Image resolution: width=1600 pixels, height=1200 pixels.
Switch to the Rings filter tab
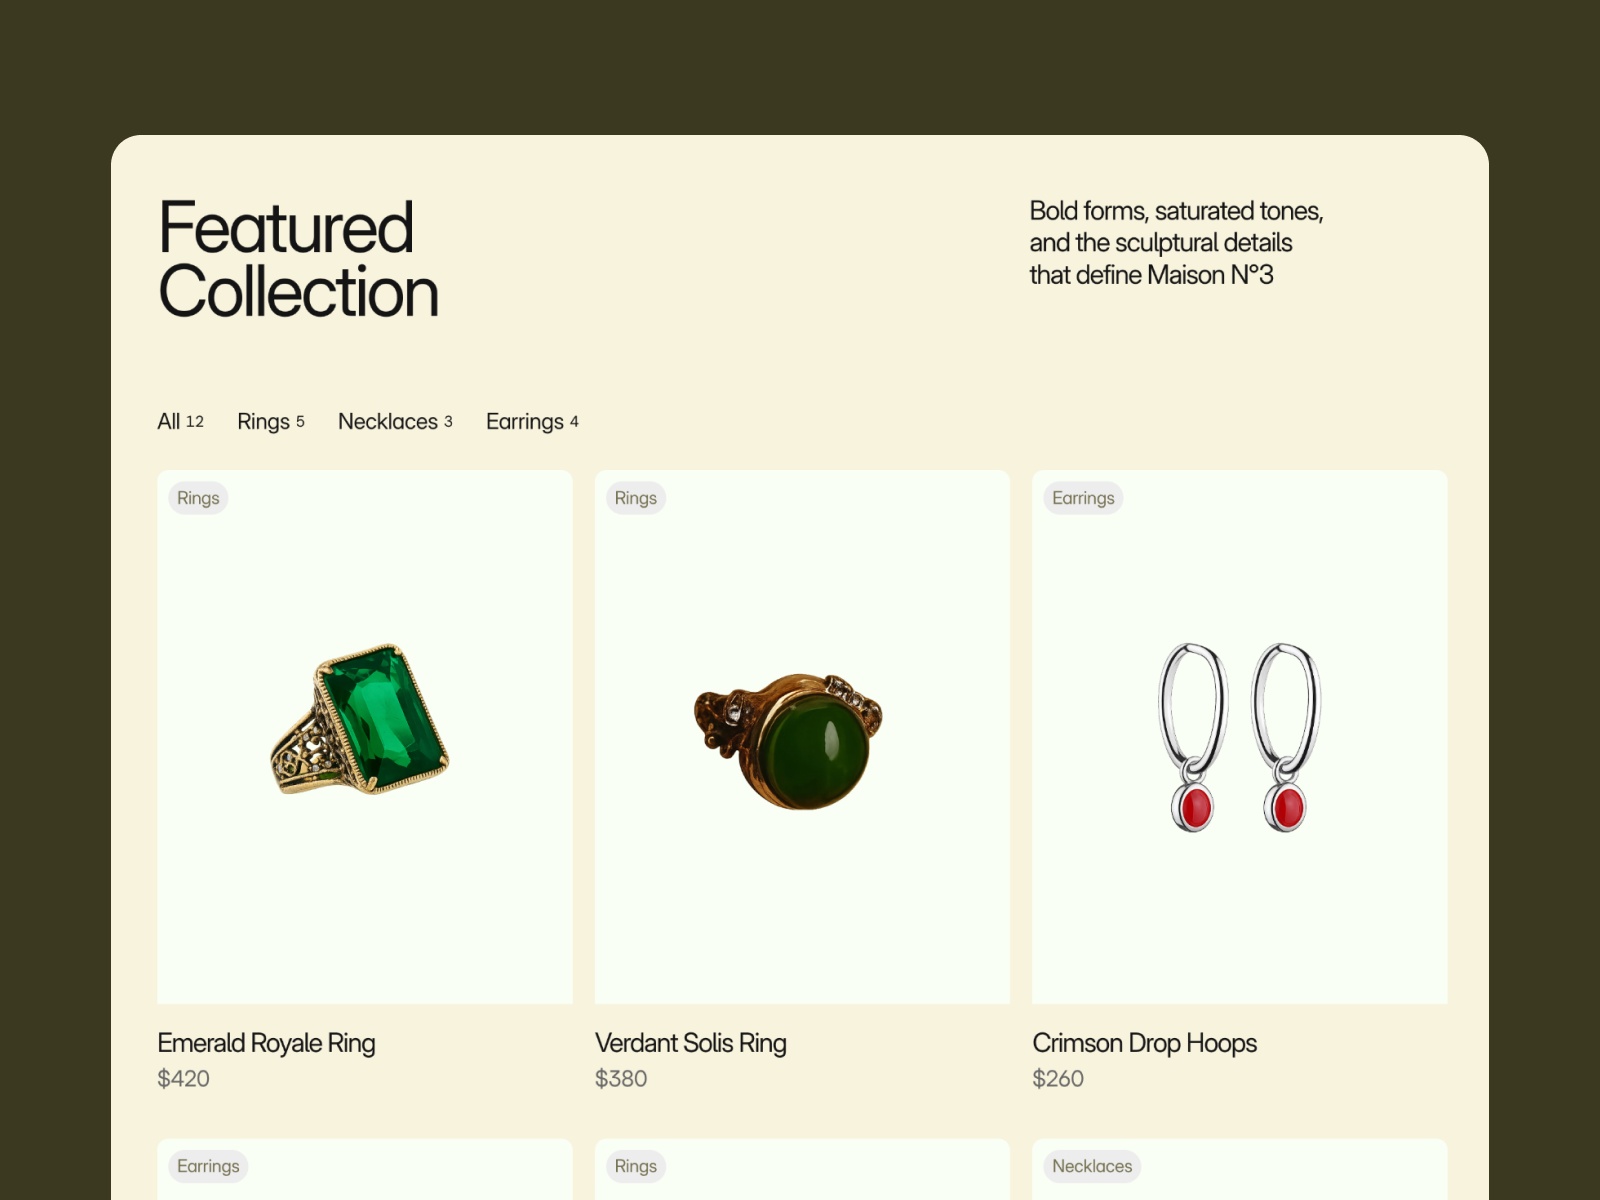(x=270, y=421)
